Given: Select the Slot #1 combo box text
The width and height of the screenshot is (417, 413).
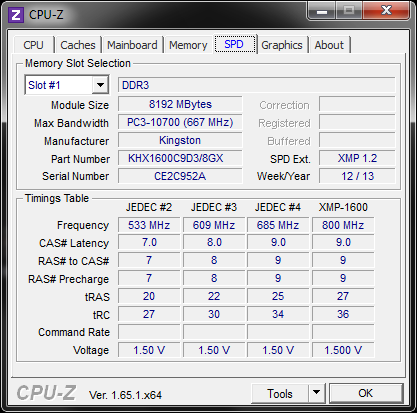Looking at the screenshot, I should [44, 85].
